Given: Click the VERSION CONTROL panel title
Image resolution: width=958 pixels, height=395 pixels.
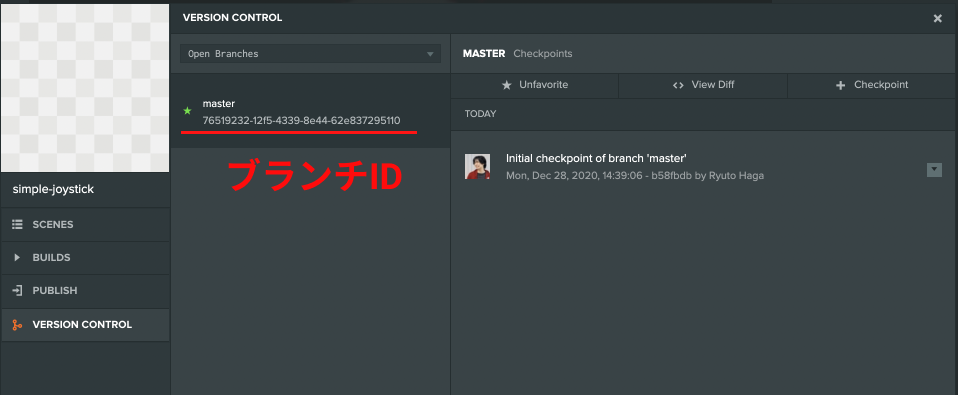Looking at the screenshot, I should pyautogui.click(x=232, y=18).
